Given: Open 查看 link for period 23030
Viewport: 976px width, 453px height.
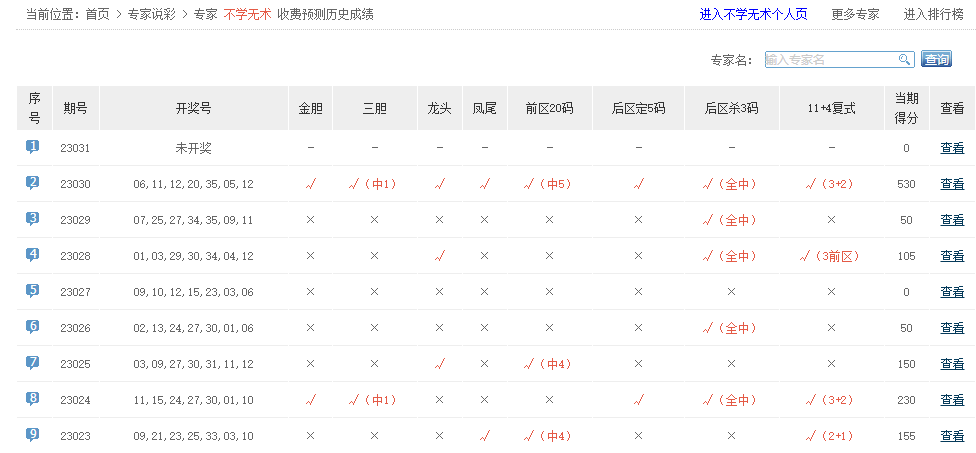Looking at the screenshot, I should pos(952,184).
